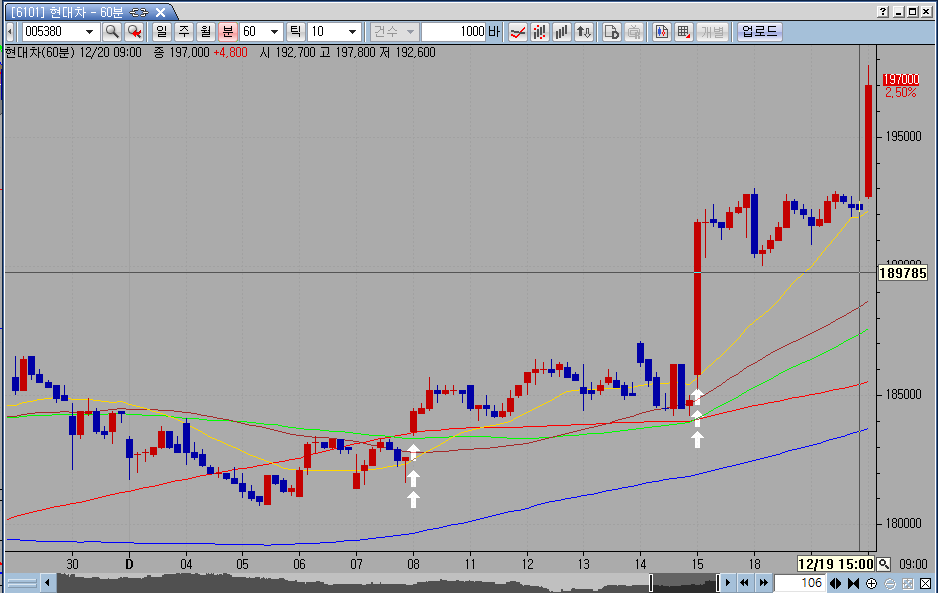Click the up-down arrows sort icon

pos(584,31)
